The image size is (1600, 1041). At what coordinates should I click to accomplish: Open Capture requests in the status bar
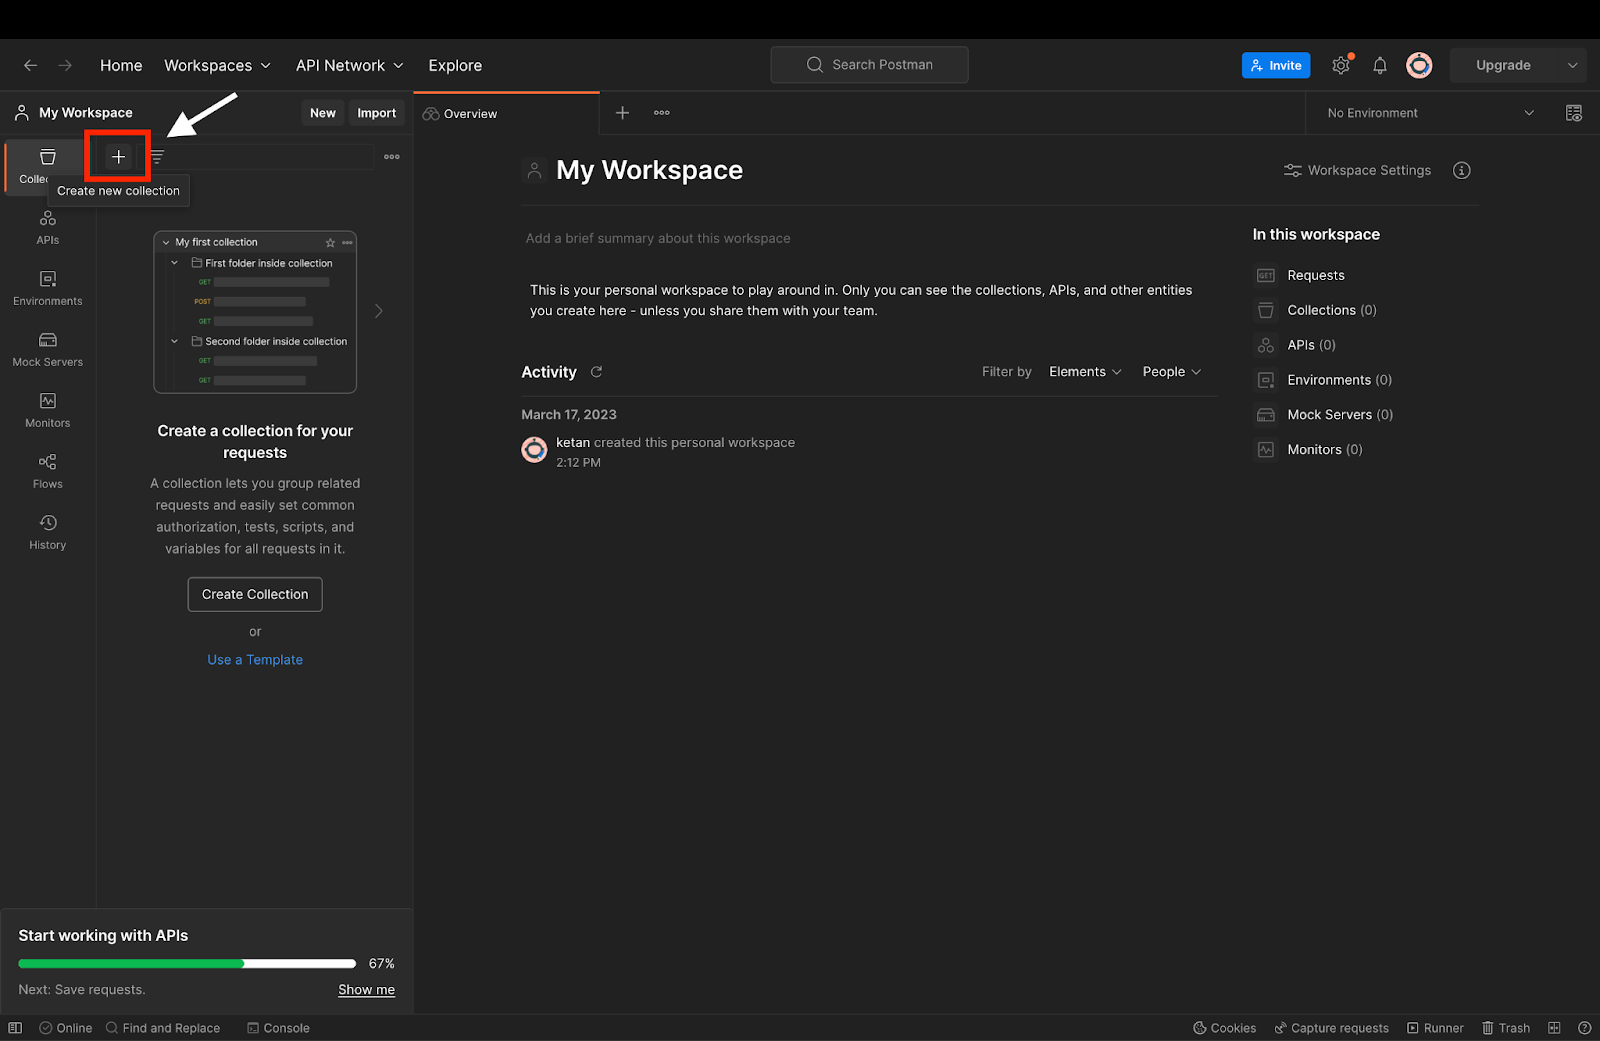click(1331, 1028)
